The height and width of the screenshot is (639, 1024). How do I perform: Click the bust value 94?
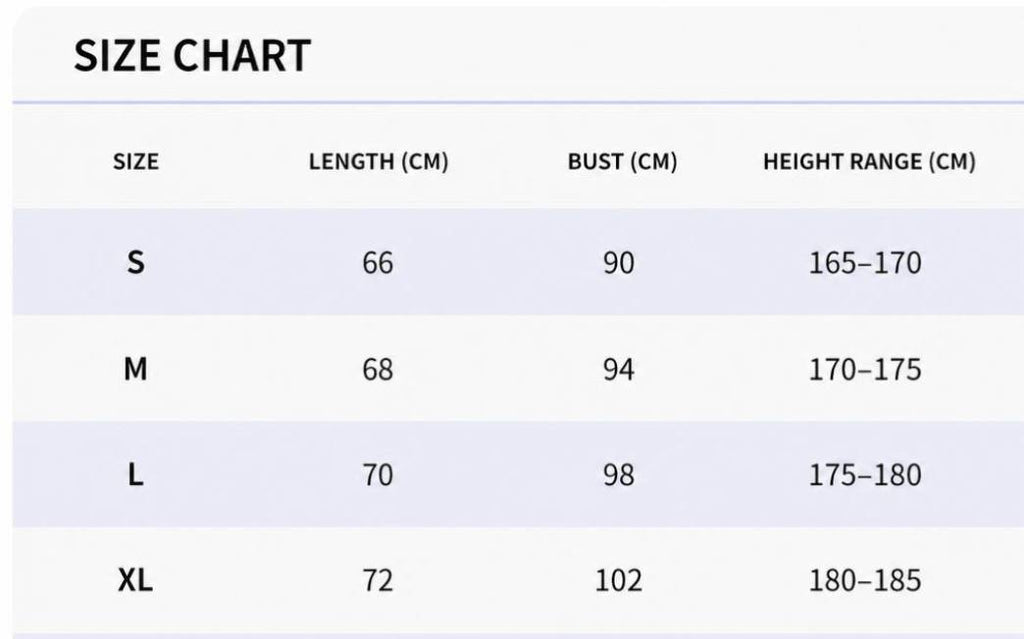[619, 369]
